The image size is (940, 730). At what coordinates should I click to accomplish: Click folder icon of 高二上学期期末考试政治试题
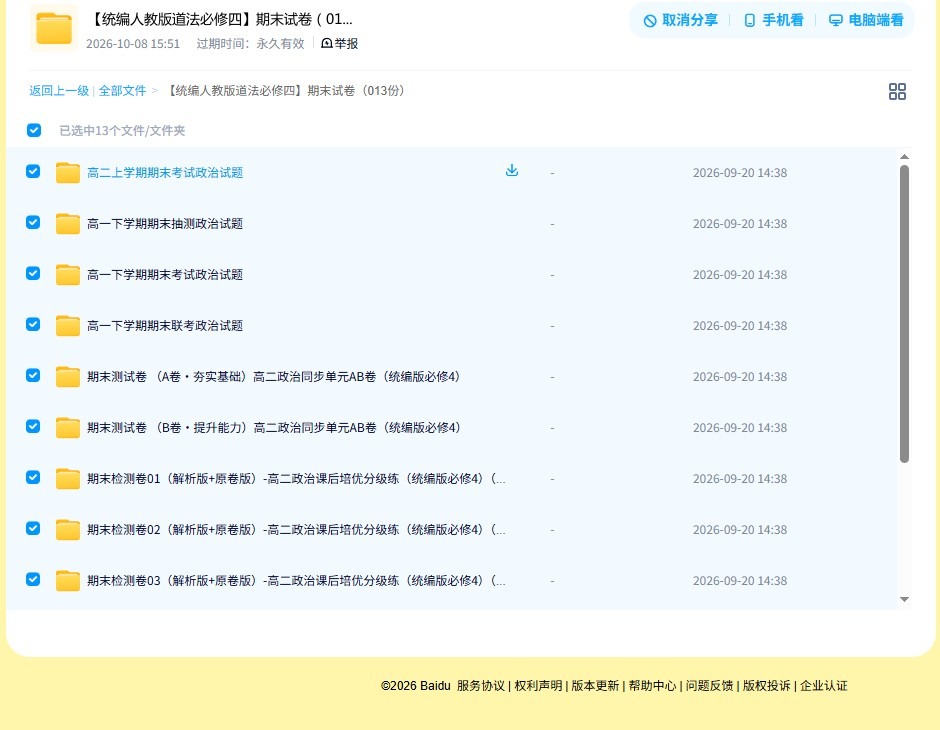point(68,173)
